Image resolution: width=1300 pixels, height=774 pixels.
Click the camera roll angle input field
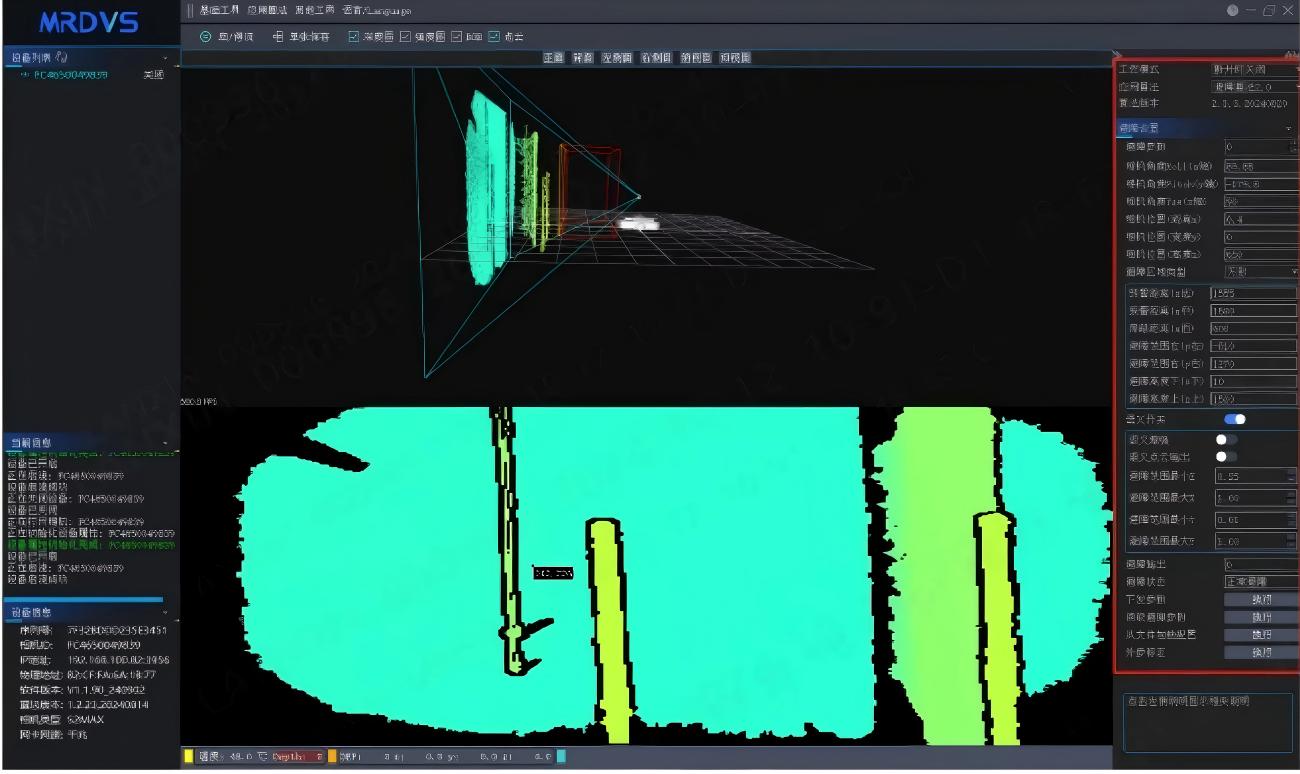coord(1260,166)
